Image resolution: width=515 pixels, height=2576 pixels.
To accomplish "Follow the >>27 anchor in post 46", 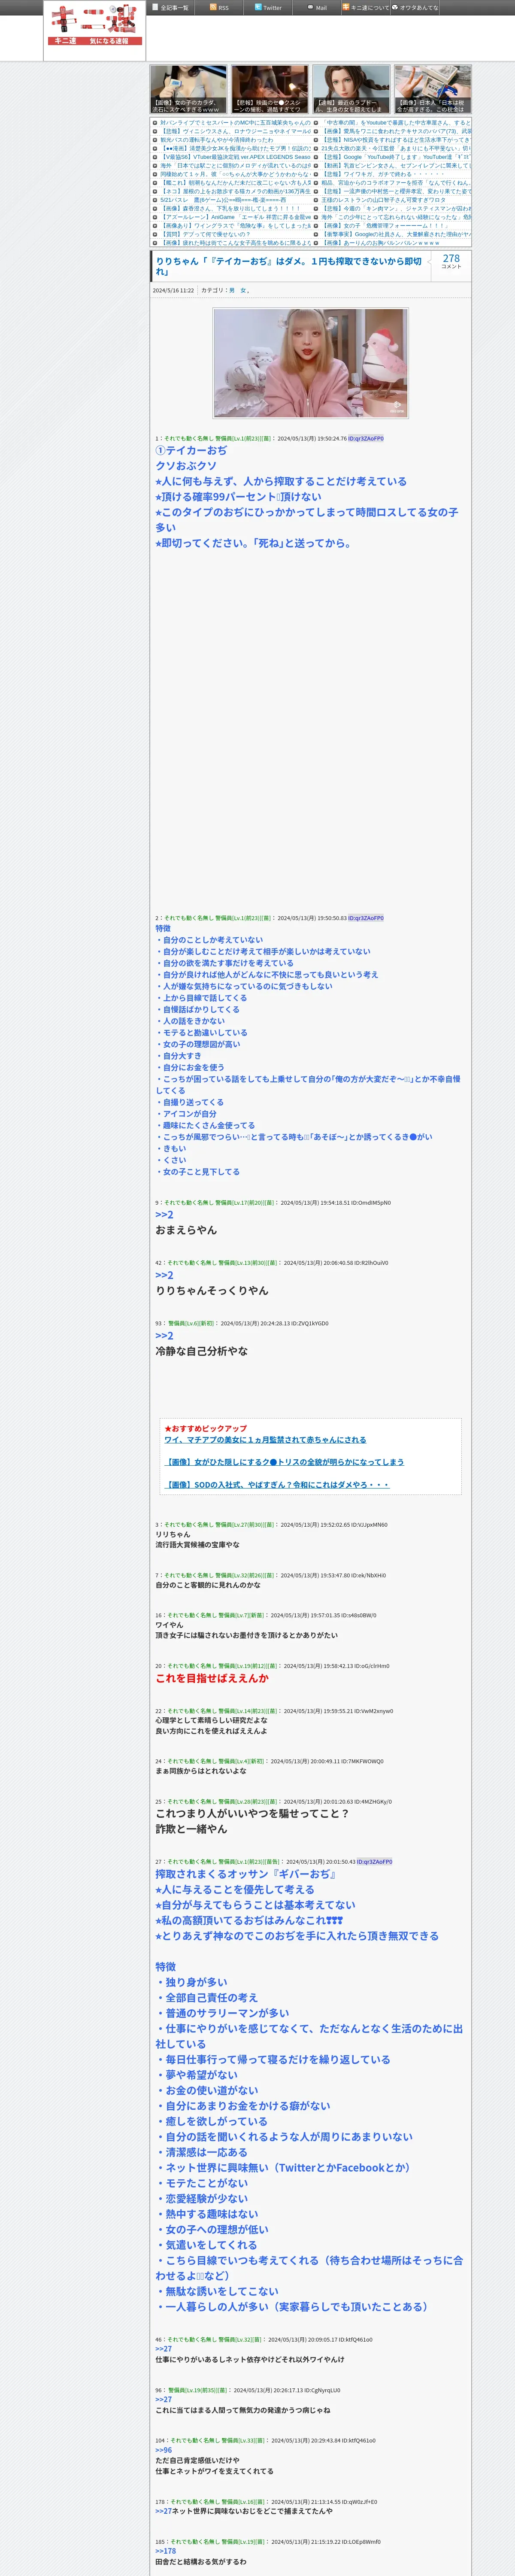I will (163, 2349).
